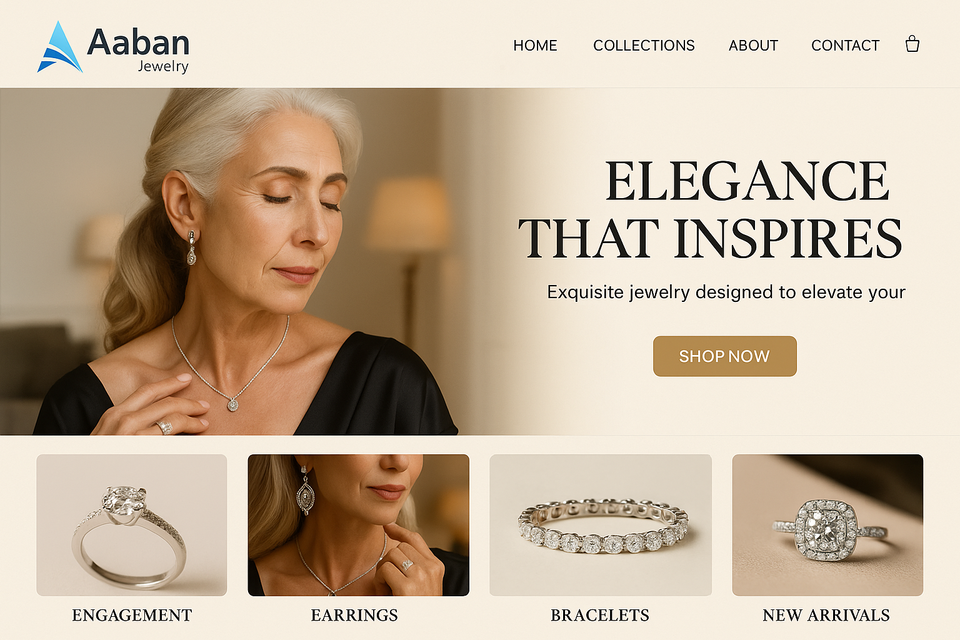Click the blue Aaban logo icon

pyautogui.click(x=60, y=47)
